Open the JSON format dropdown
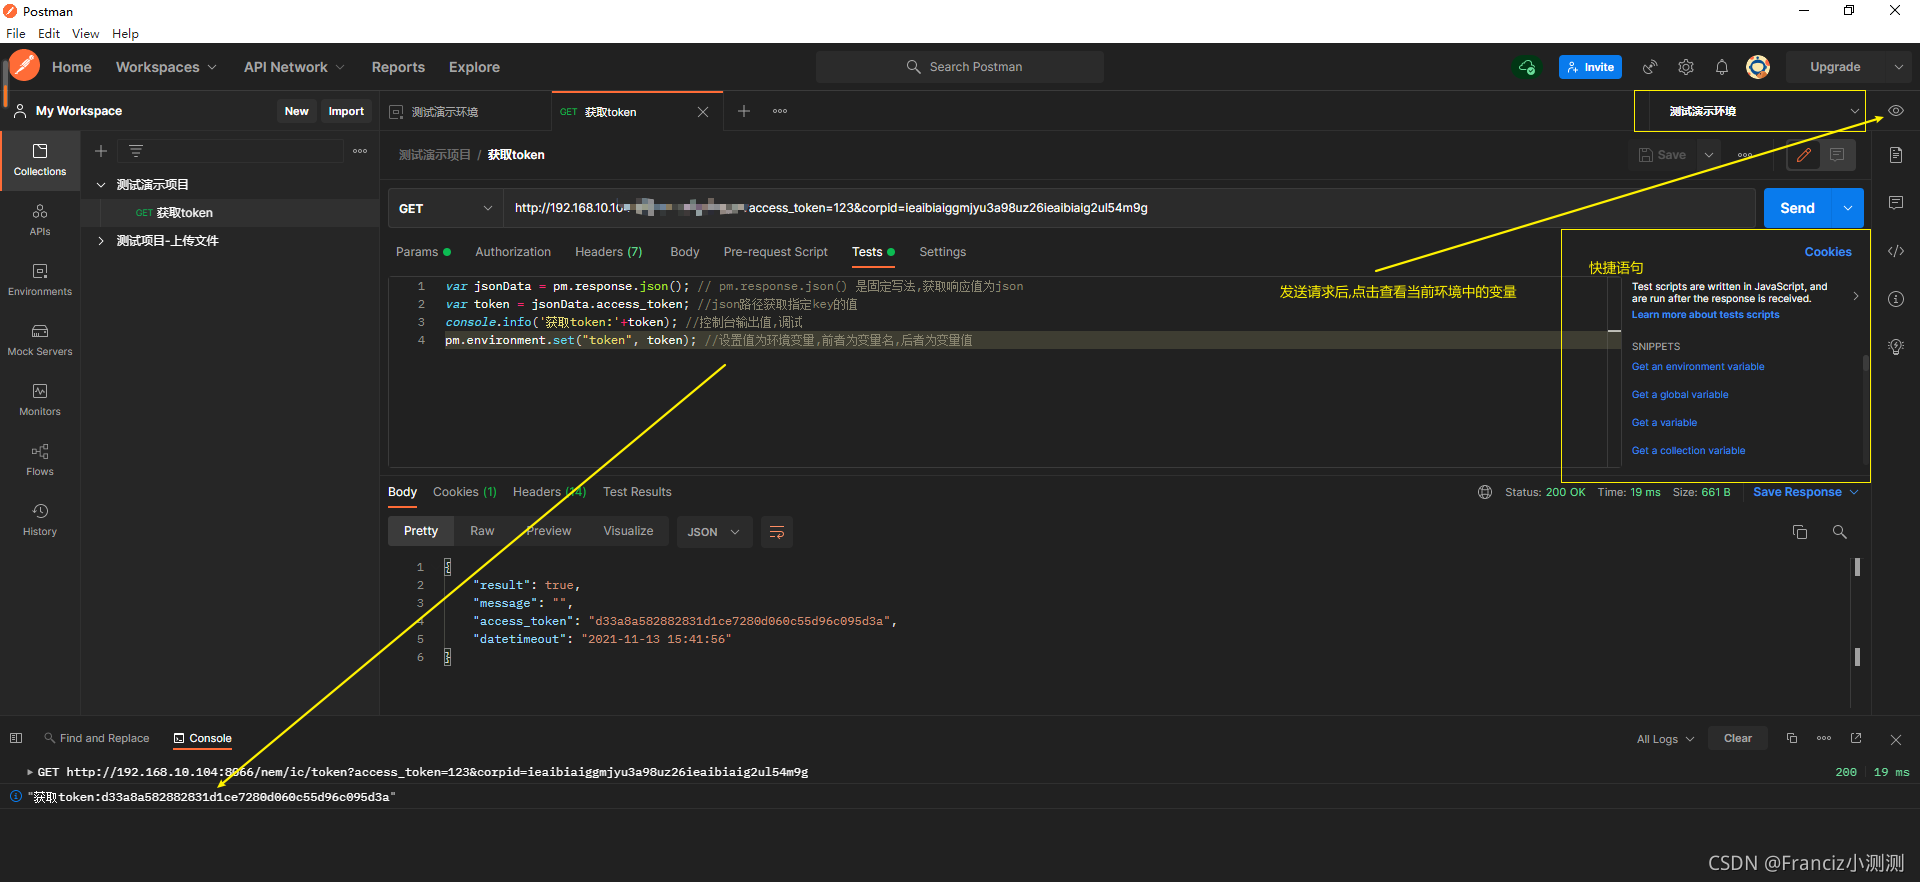The image size is (1920, 882). coord(713,532)
